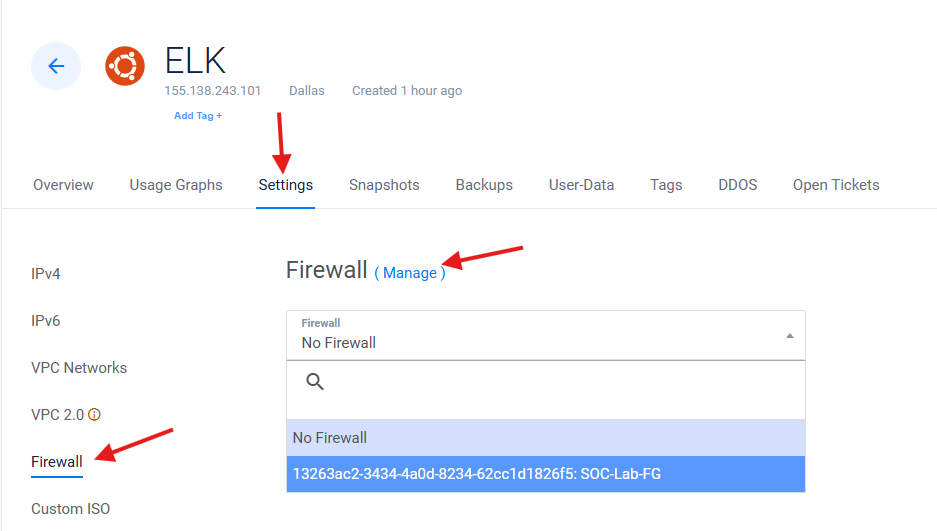The height and width of the screenshot is (531, 937).
Task: Go to the Backups tab
Action: click(x=484, y=185)
